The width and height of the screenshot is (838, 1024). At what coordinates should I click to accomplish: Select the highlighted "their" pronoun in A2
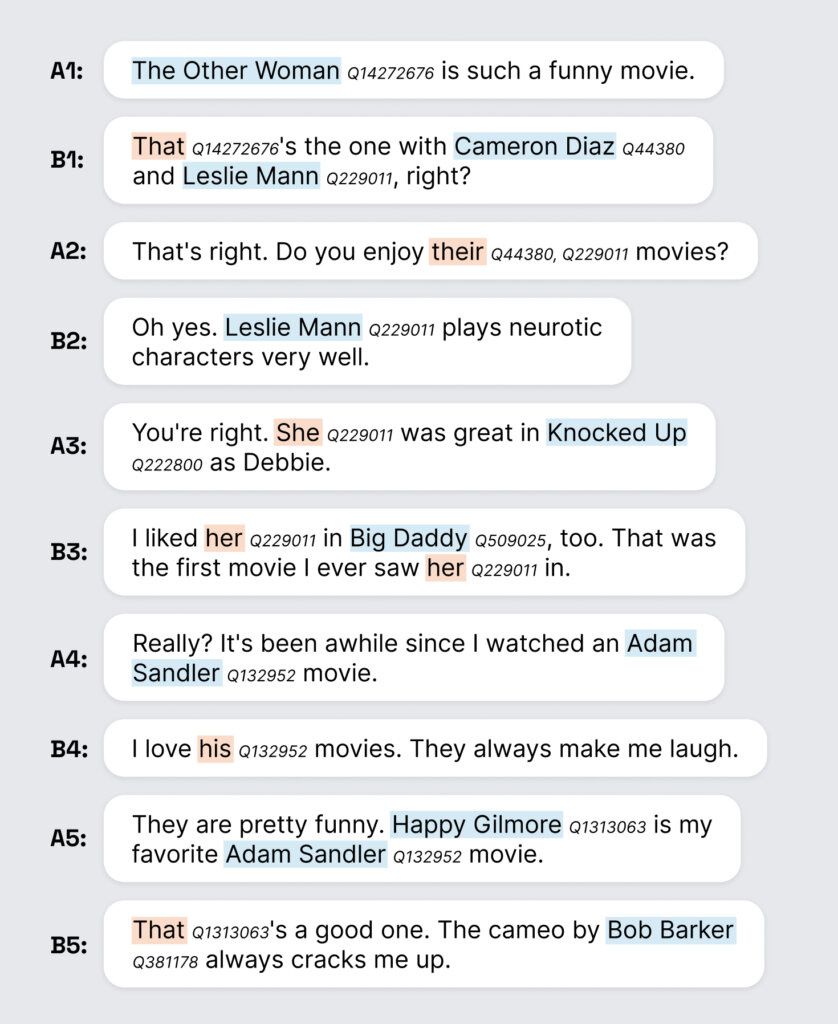coord(457,251)
